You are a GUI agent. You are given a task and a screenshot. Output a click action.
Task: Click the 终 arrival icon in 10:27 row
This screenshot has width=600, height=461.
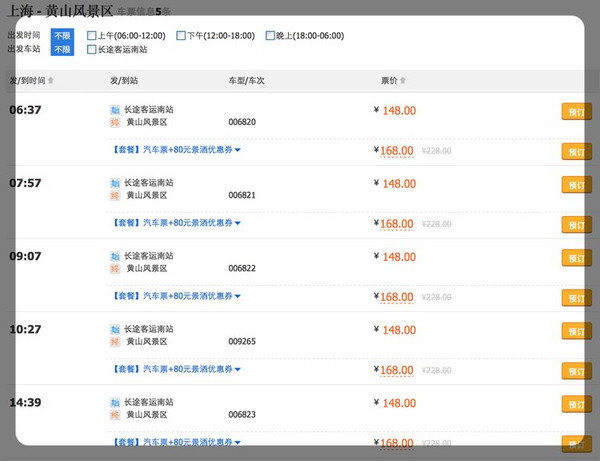click(115, 342)
